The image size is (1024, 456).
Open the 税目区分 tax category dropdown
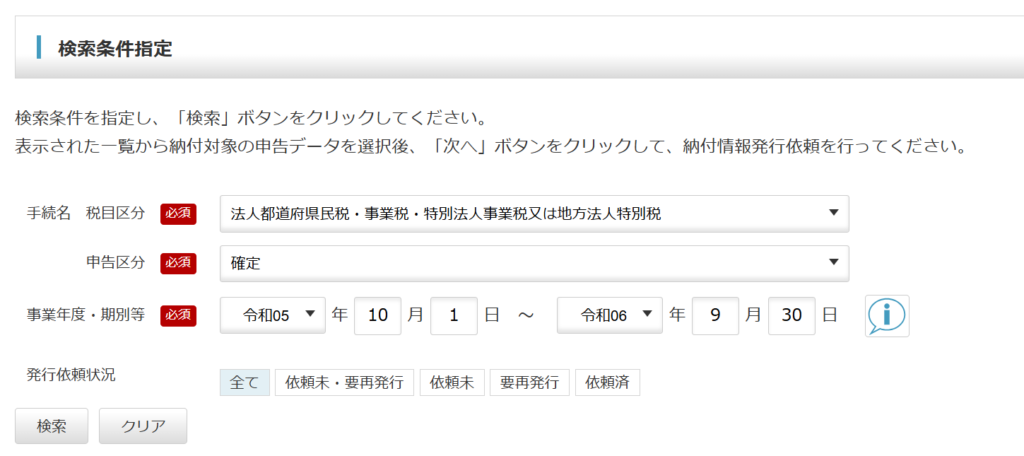coord(534,213)
